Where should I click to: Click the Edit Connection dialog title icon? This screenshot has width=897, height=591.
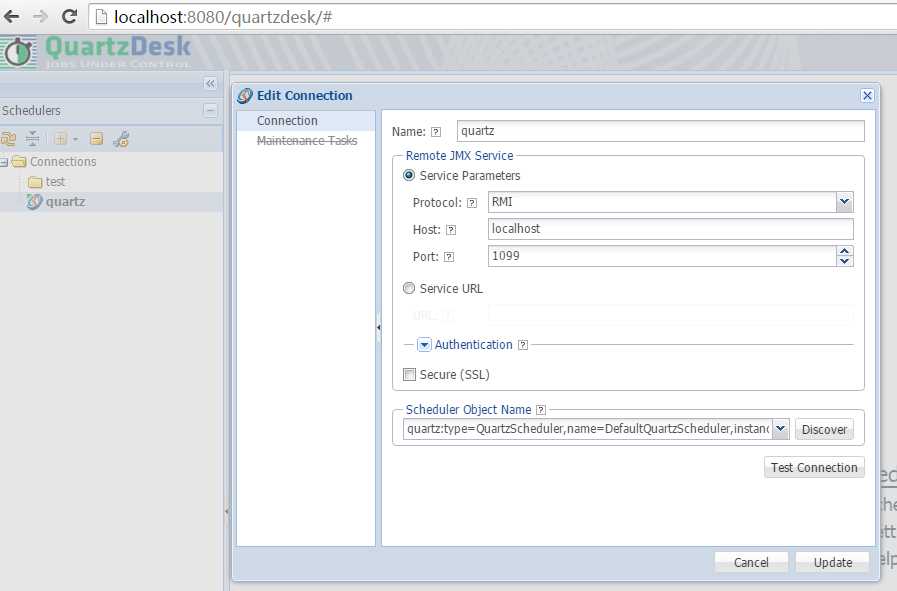pos(245,96)
